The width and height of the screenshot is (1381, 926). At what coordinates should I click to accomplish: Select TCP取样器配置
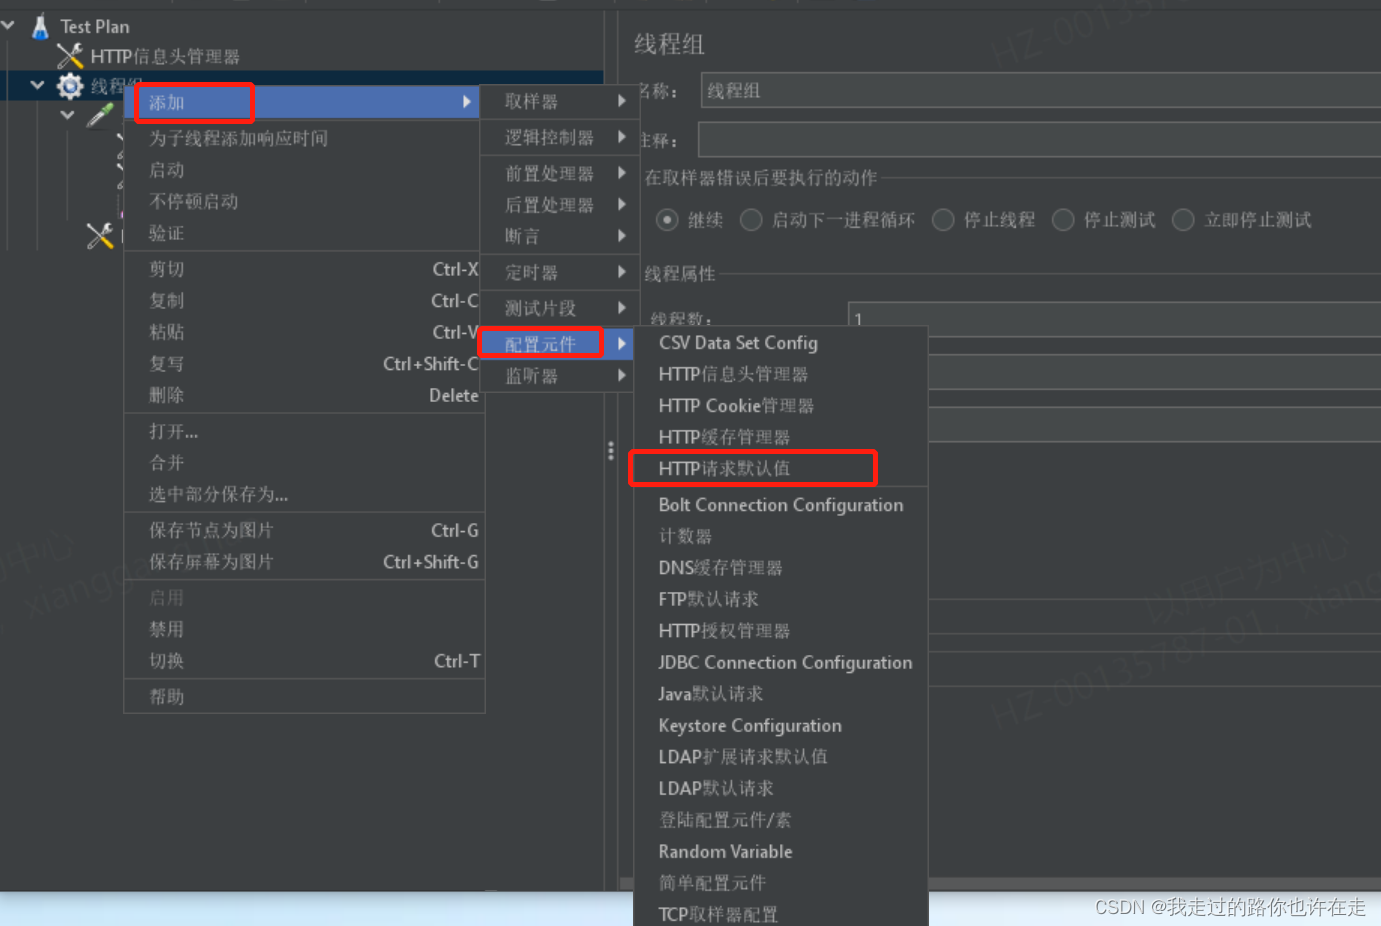pyautogui.click(x=781, y=914)
